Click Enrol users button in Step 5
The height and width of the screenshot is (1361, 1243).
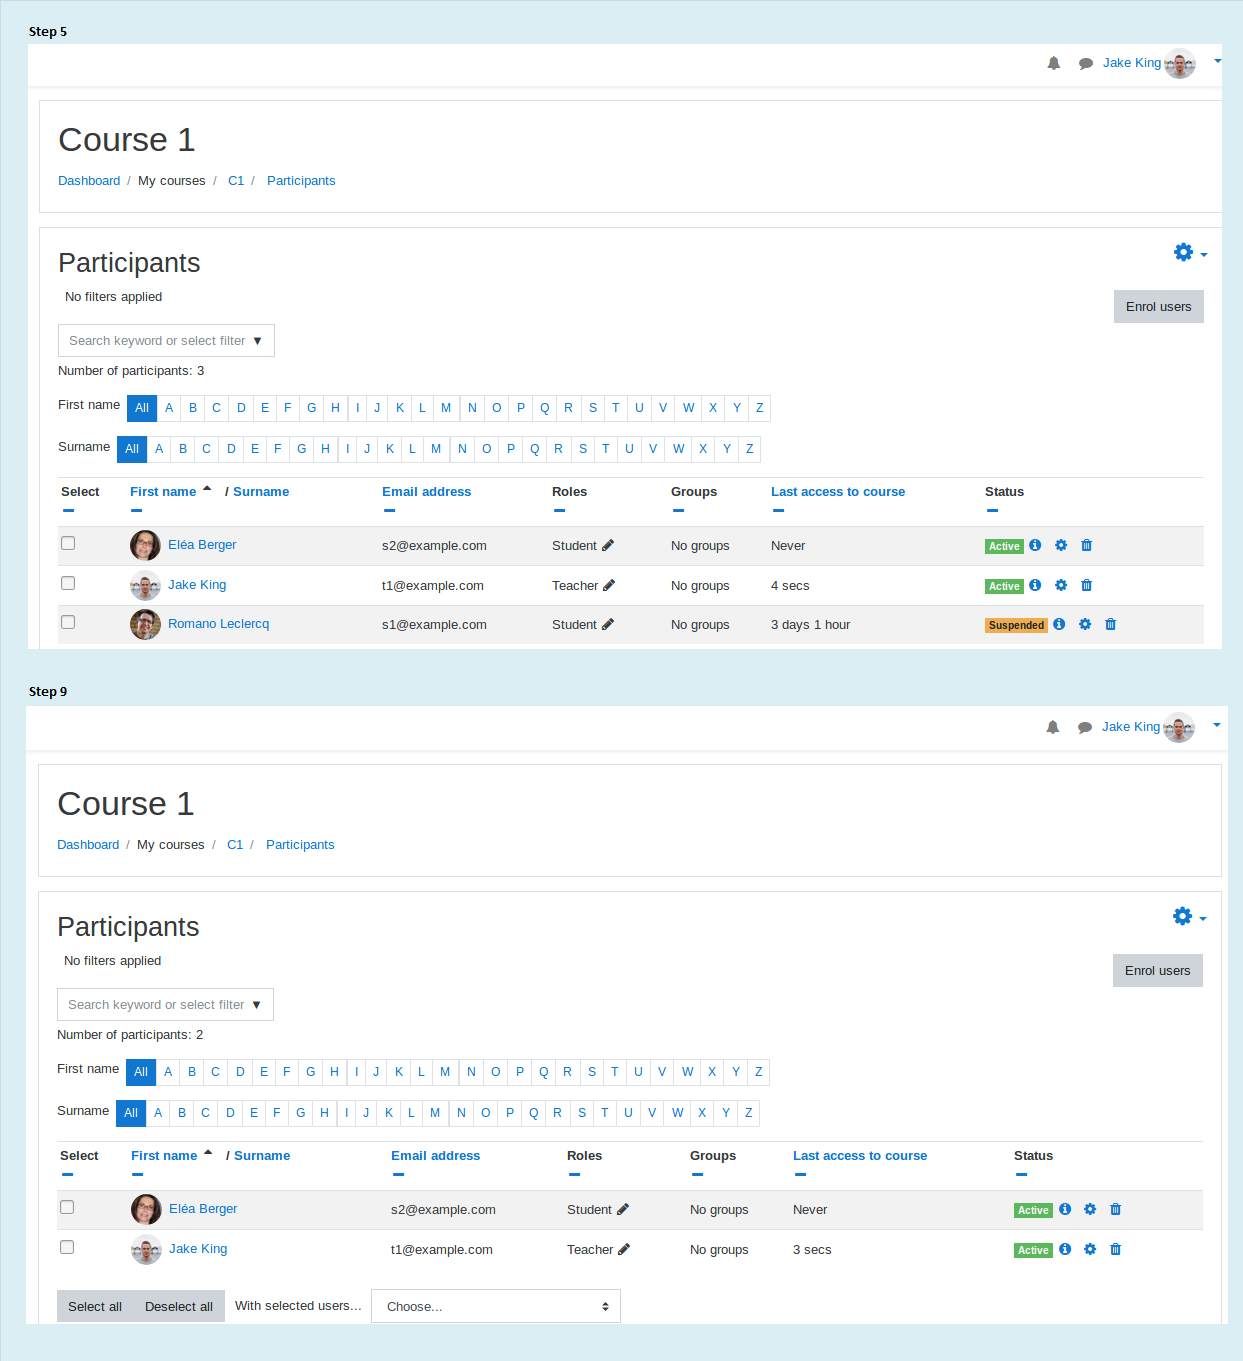coord(1159,307)
